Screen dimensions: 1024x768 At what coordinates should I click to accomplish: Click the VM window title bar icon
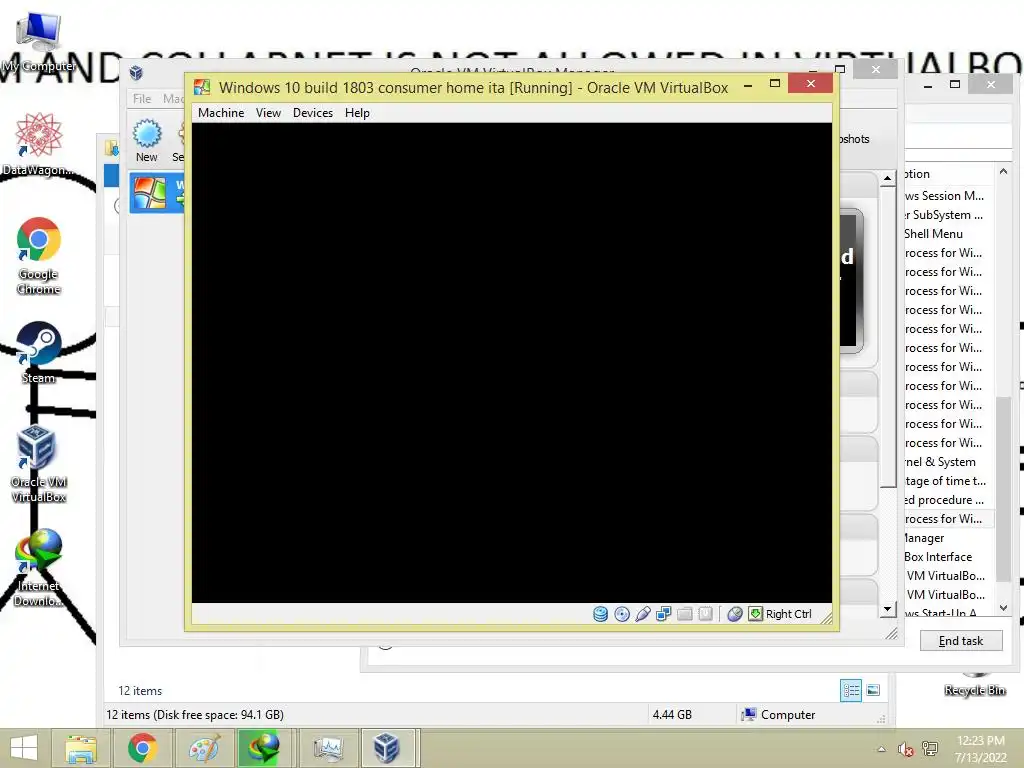[x=202, y=88]
